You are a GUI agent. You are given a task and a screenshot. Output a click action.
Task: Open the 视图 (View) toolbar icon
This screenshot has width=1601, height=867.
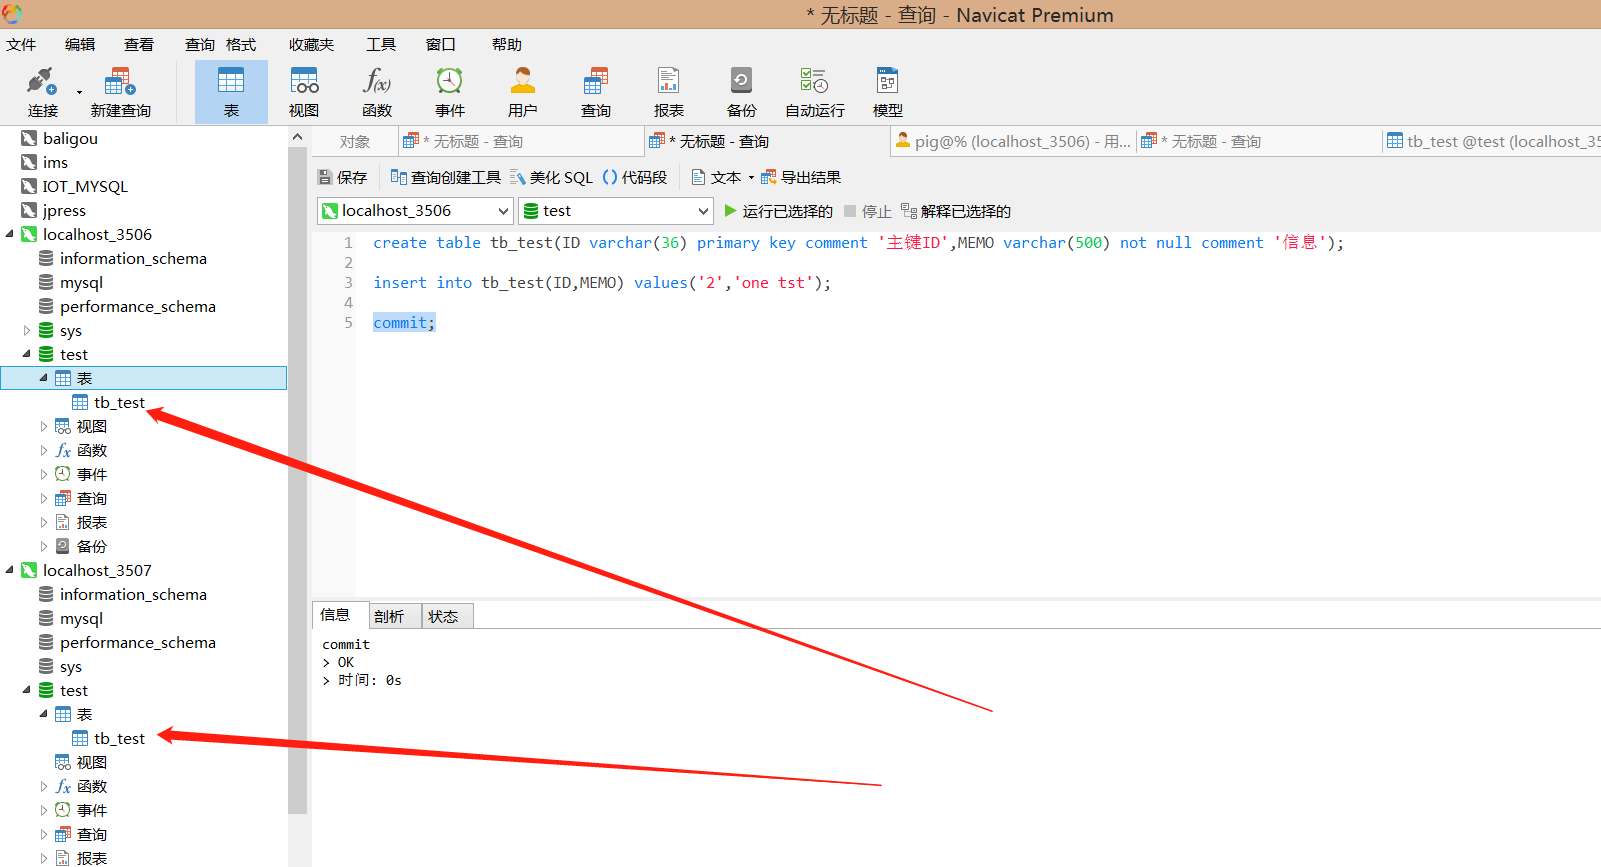pos(304,92)
